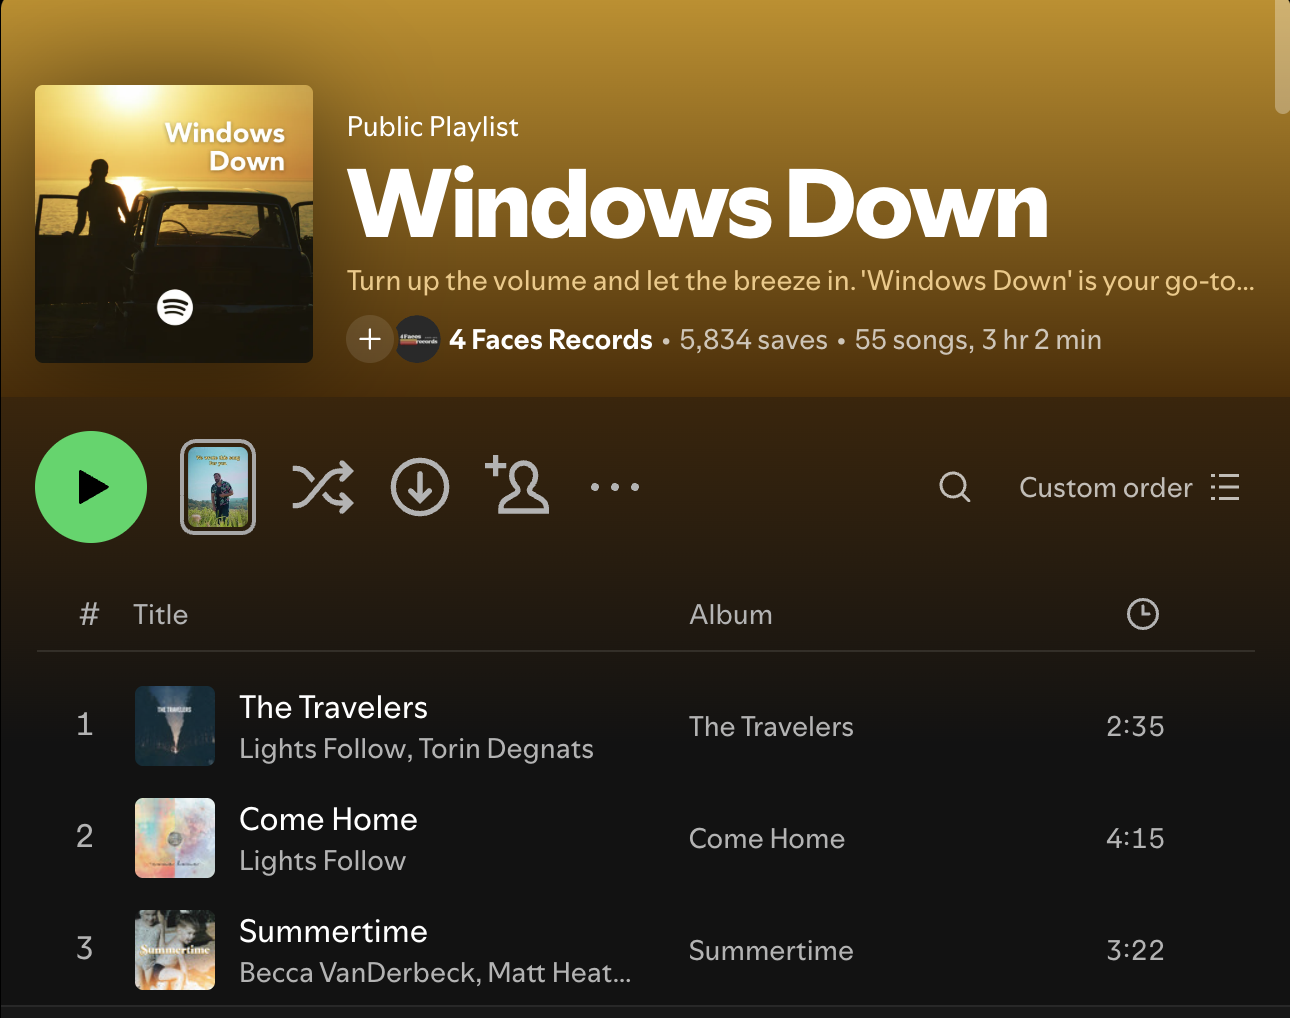Open the 4 Faces Records profile link
This screenshot has width=1290, height=1018.
[551, 340]
